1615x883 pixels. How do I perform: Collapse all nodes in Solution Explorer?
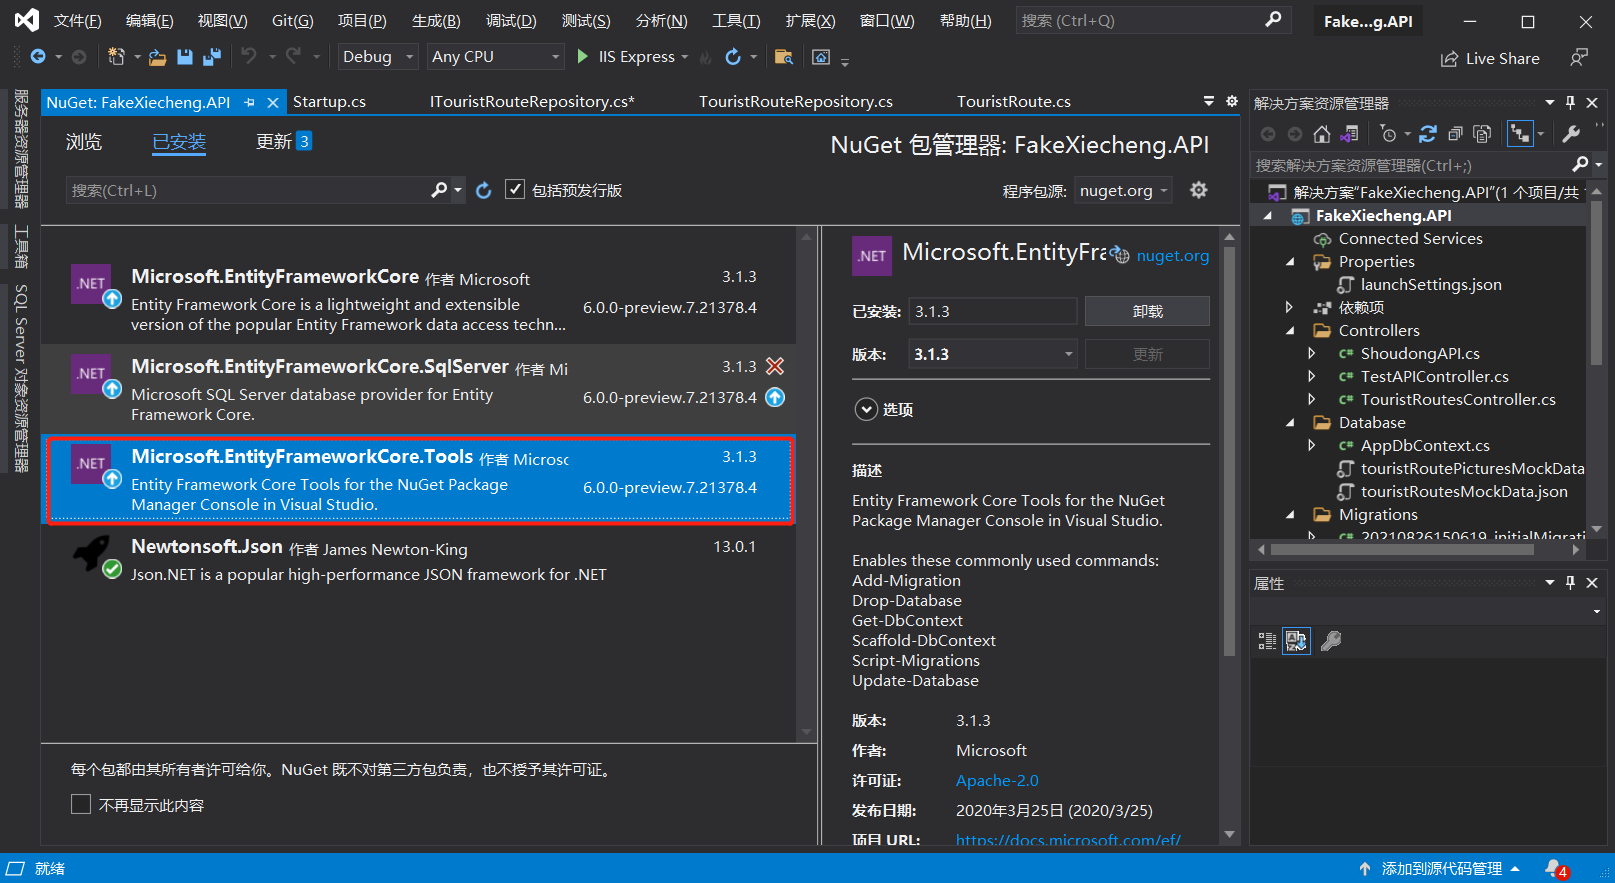click(1455, 134)
